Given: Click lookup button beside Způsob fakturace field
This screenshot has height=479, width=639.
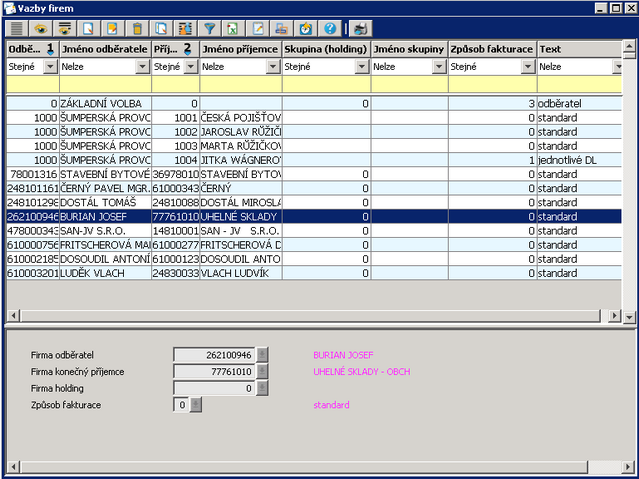Looking at the screenshot, I should (x=196, y=405).
